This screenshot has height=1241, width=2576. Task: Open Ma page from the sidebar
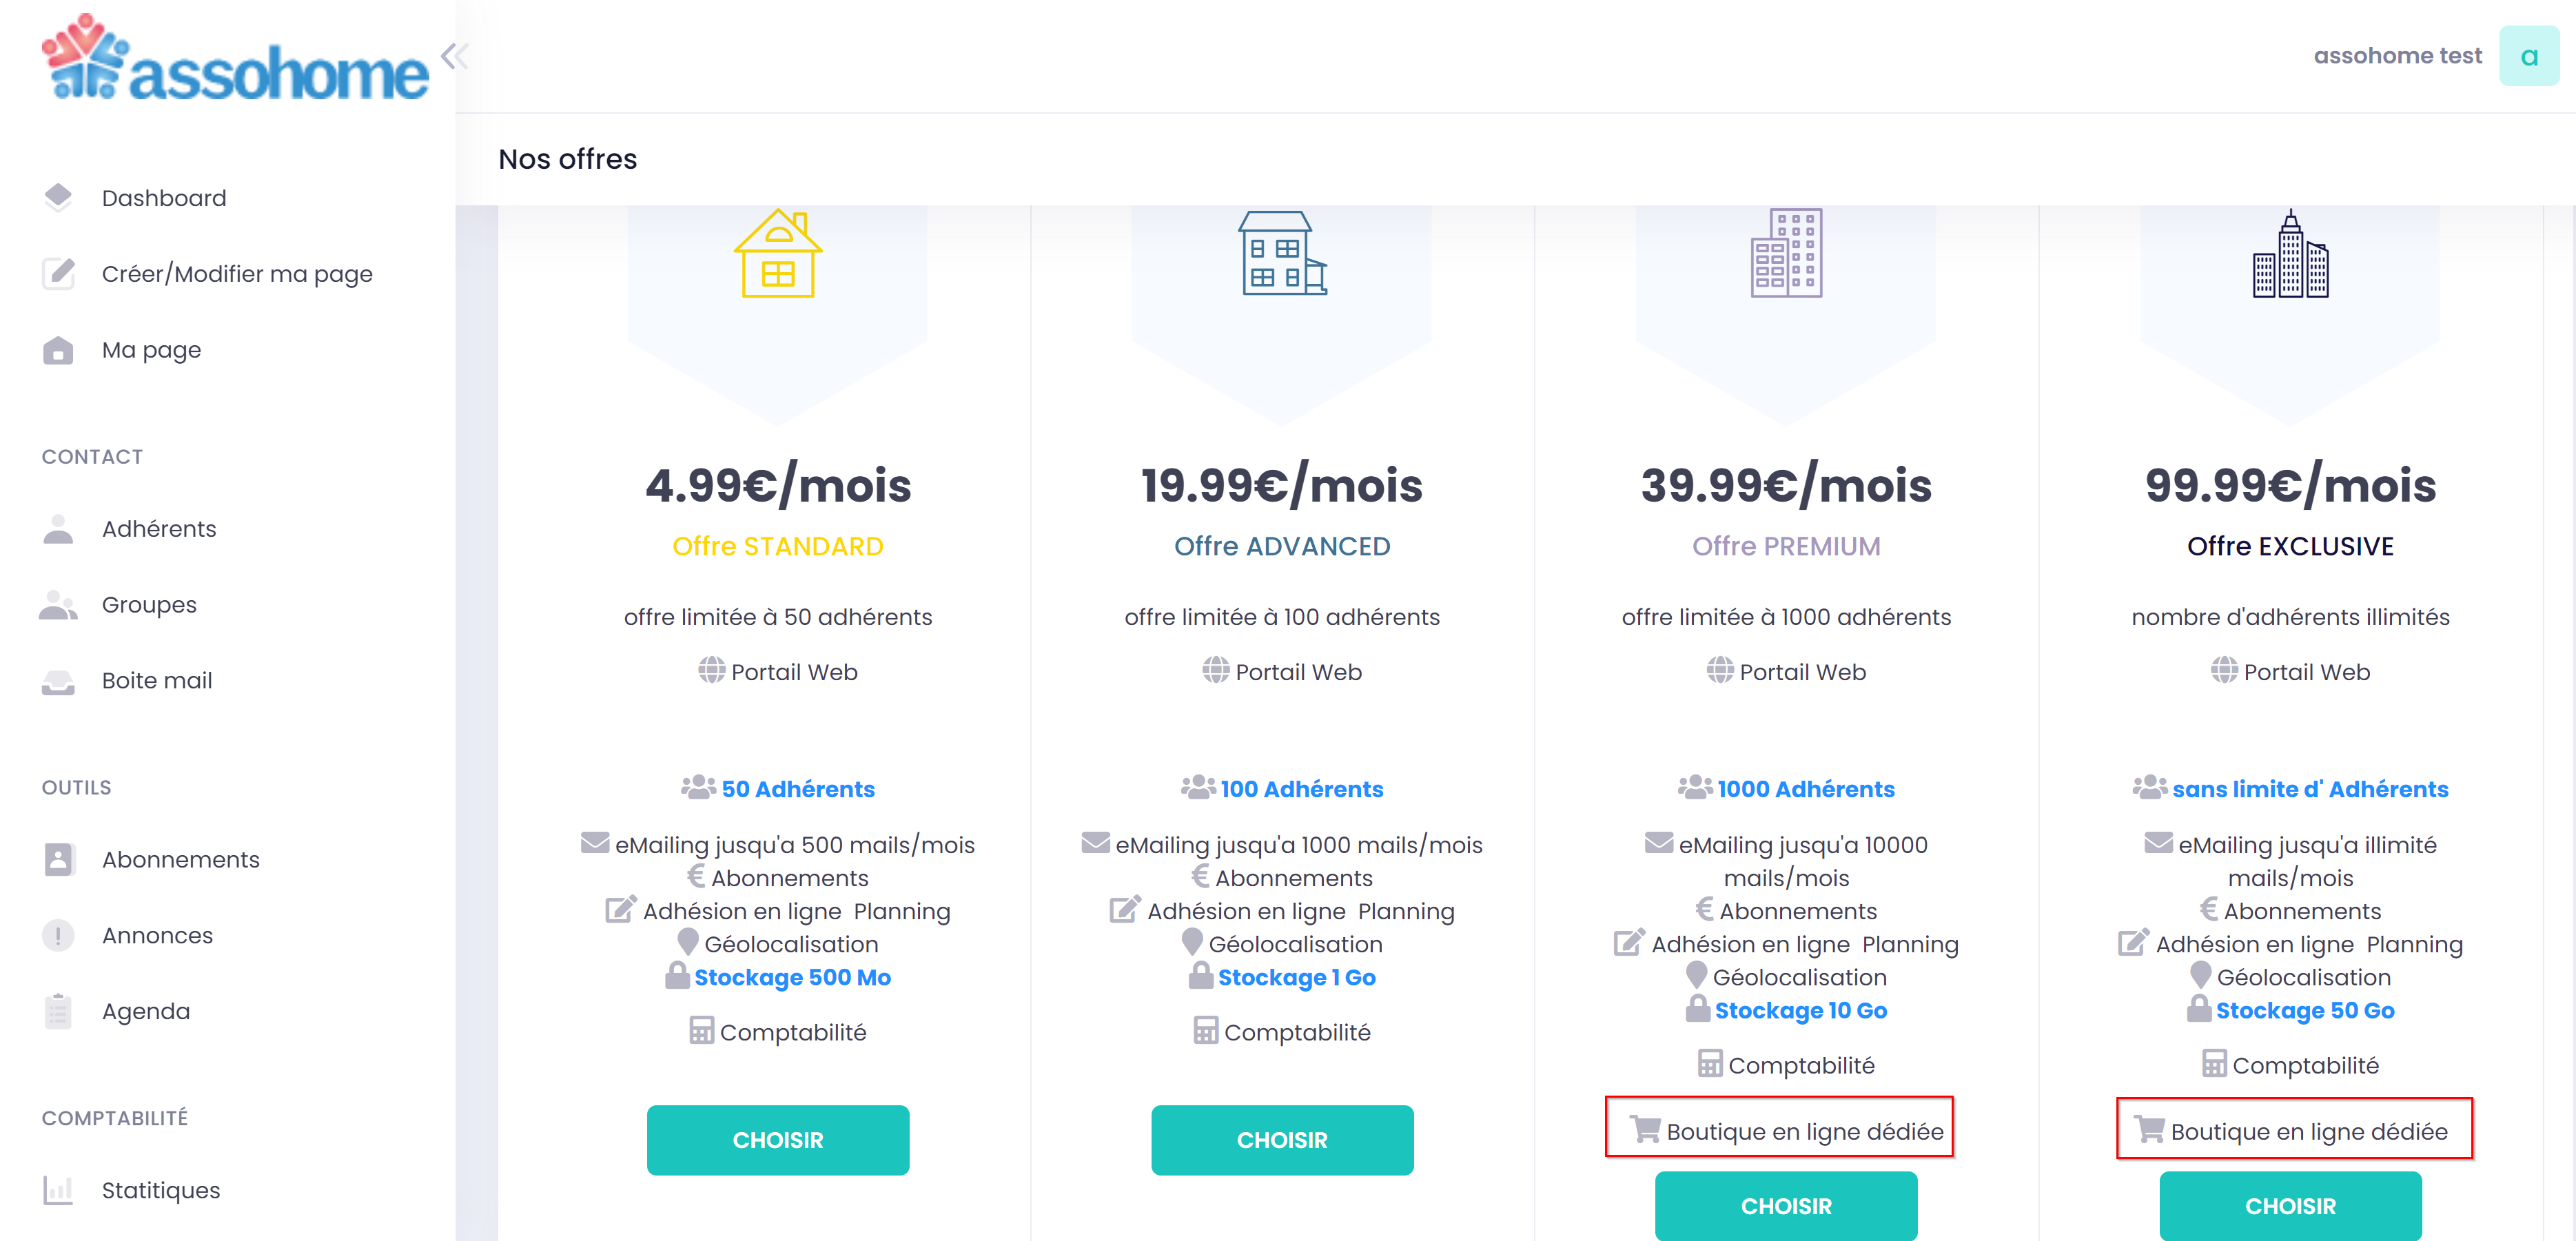(151, 350)
